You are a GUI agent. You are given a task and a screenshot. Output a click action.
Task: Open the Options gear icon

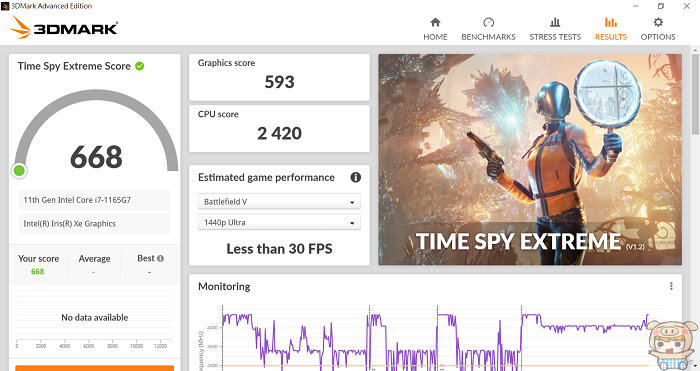[x=658, y=22]
